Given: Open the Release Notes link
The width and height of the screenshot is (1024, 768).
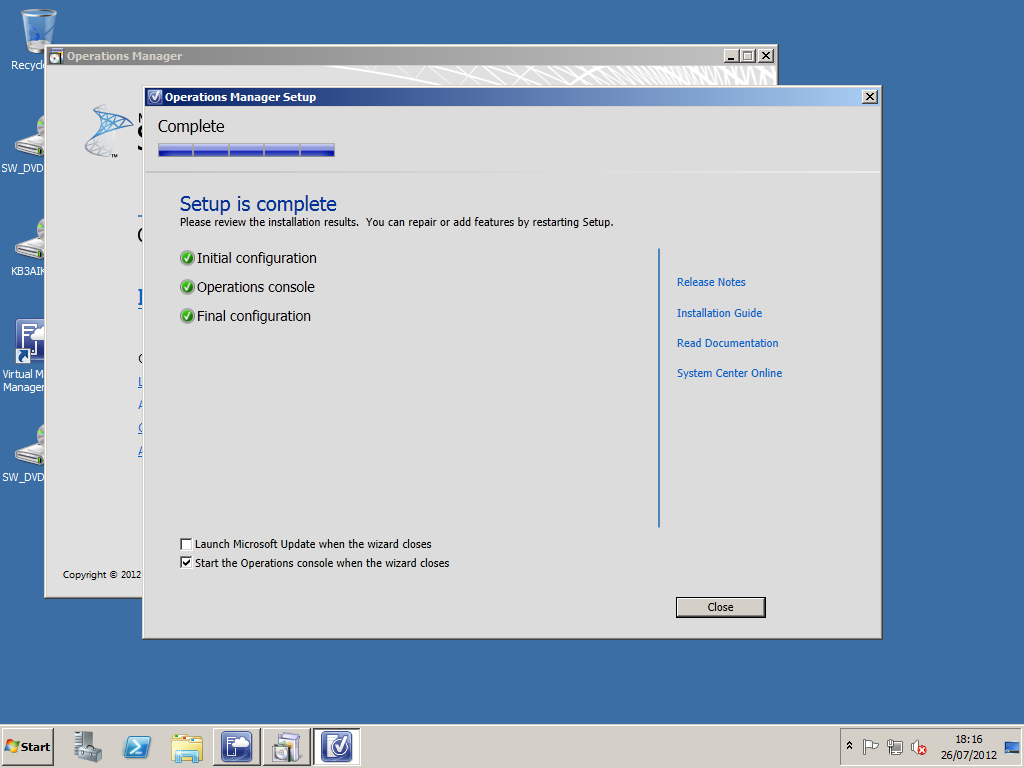Looking at the screenshot, I should [x=711, y=282].
